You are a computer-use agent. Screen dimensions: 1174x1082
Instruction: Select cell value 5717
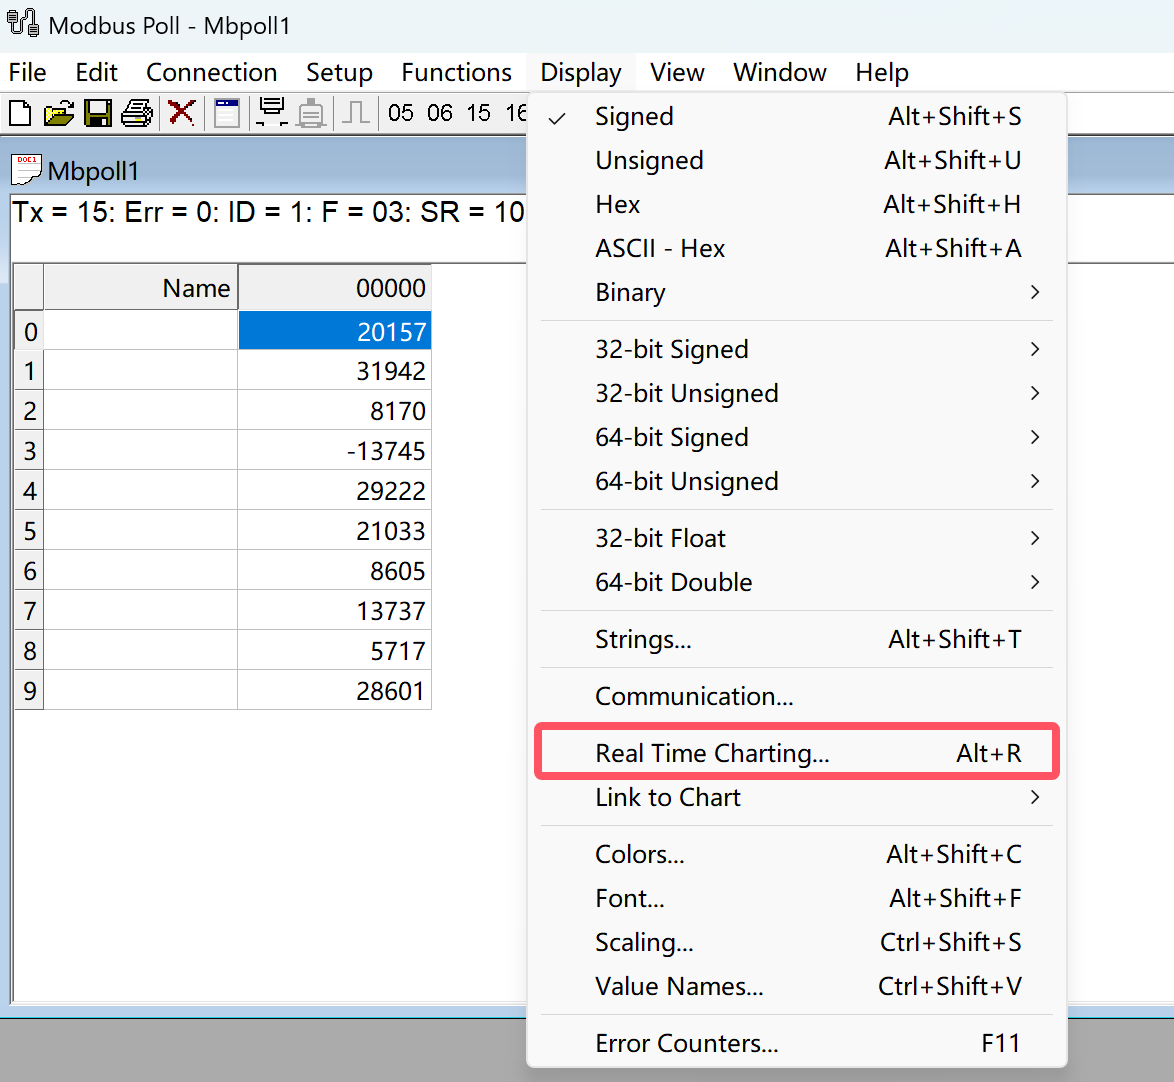(335, 651)
